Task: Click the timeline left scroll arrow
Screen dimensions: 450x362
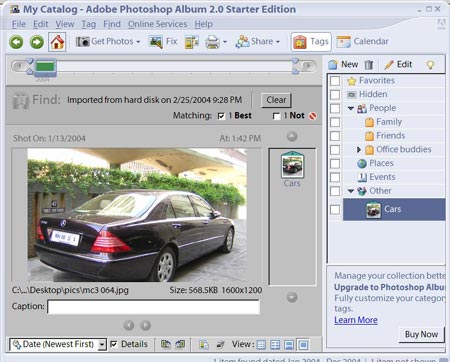Action: (19, 66)
